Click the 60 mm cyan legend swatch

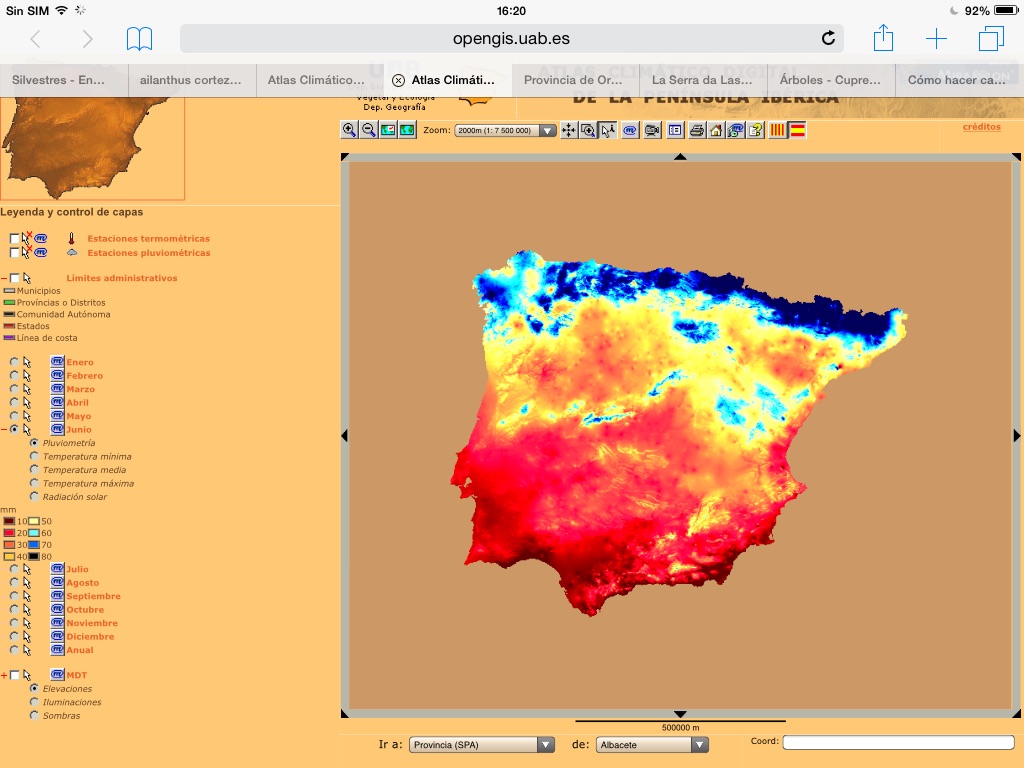point(34,533)
